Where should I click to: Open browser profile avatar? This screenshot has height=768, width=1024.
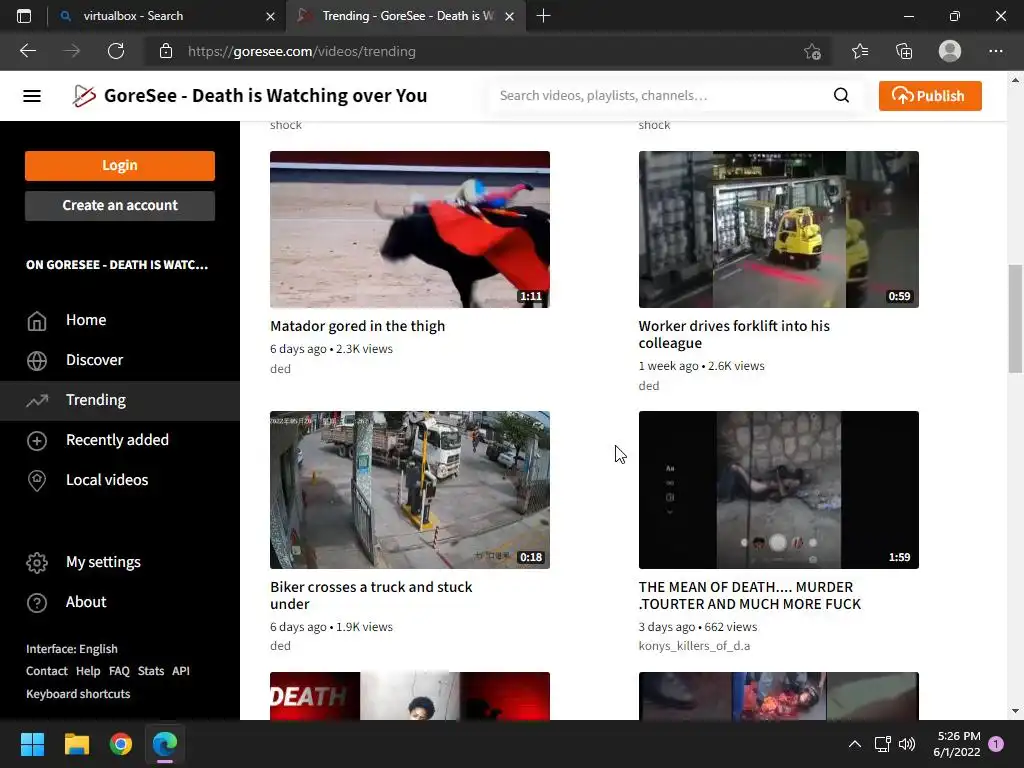click(950, 51)
